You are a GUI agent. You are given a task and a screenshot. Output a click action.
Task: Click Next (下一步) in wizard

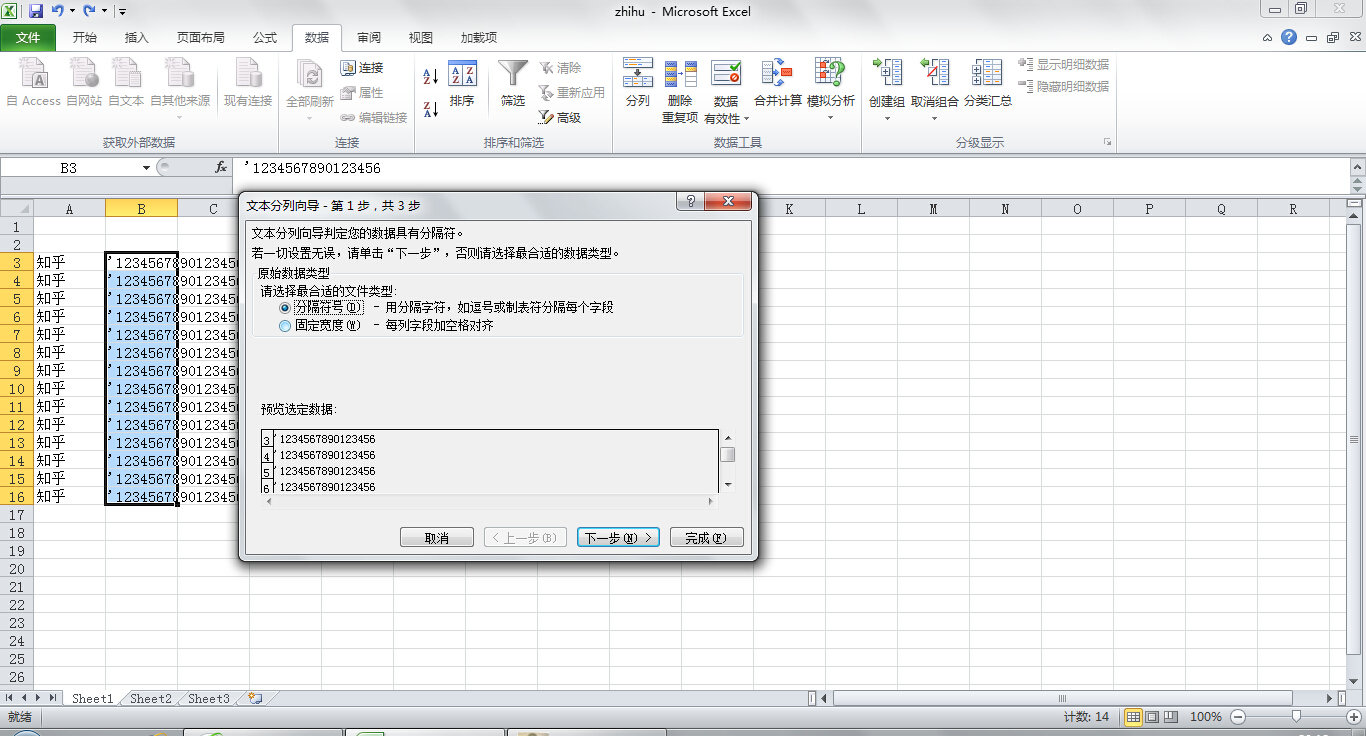coord(618,537)
